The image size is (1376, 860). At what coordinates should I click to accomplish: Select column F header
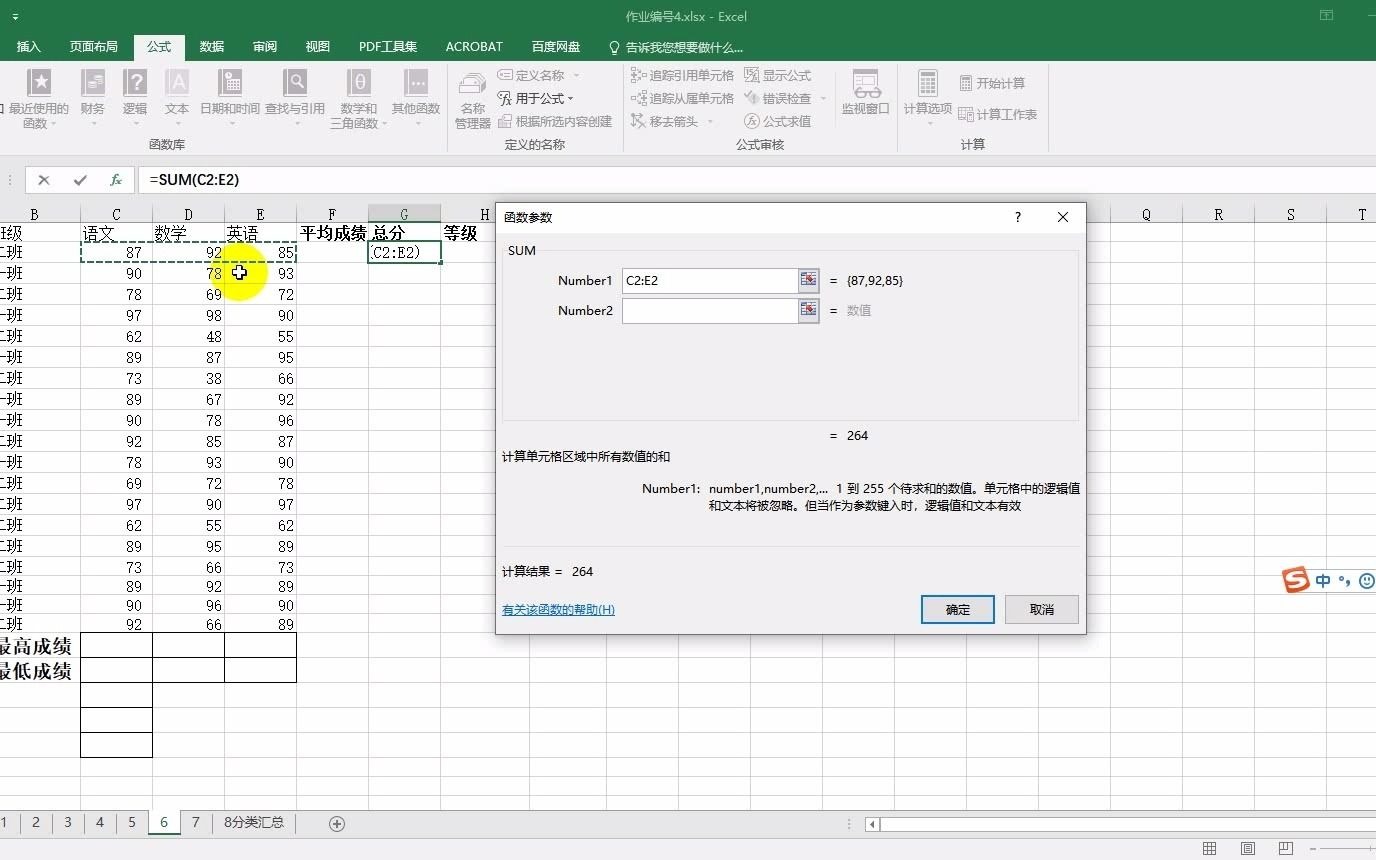pyautogui.click(x=332, y=214)
